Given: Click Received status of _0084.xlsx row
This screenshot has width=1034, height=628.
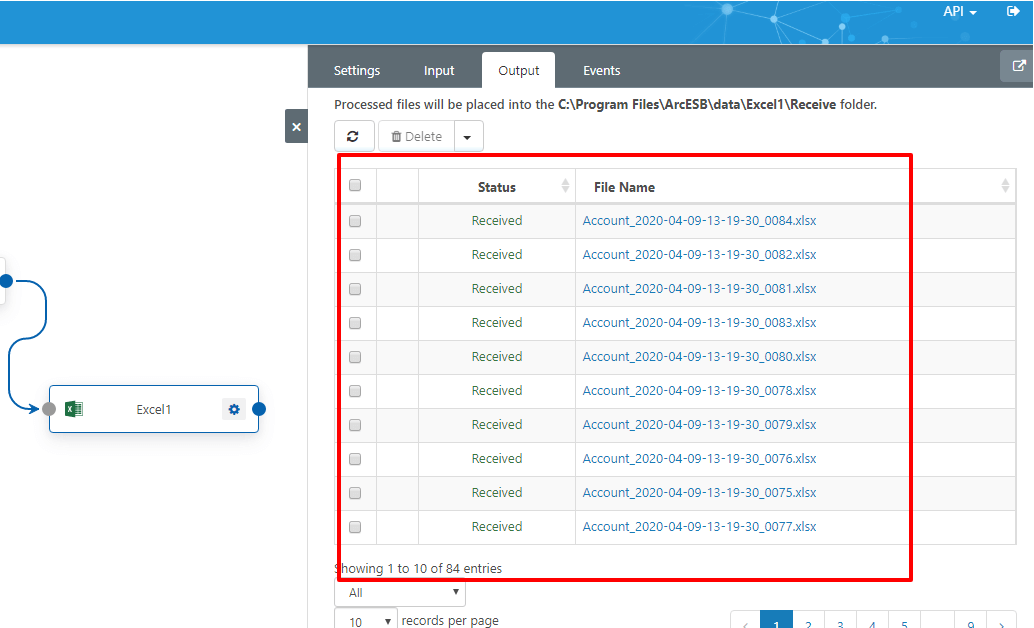Looking at the screenshot, I should [x=497, y=221].
